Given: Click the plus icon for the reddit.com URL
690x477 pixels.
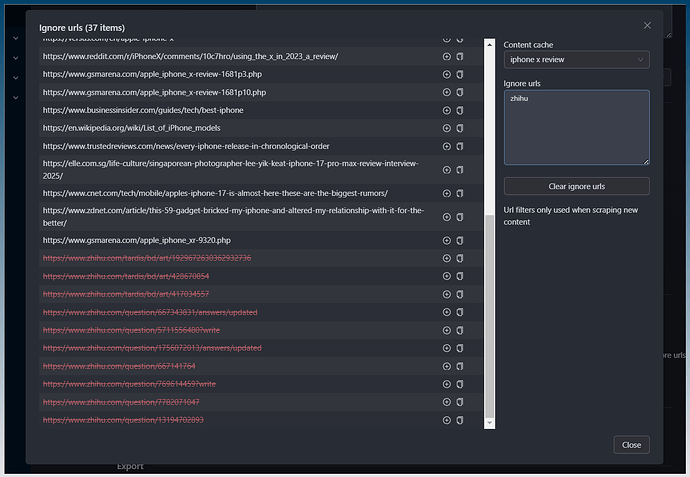Looking at the screenshot, I should [447, 57].
